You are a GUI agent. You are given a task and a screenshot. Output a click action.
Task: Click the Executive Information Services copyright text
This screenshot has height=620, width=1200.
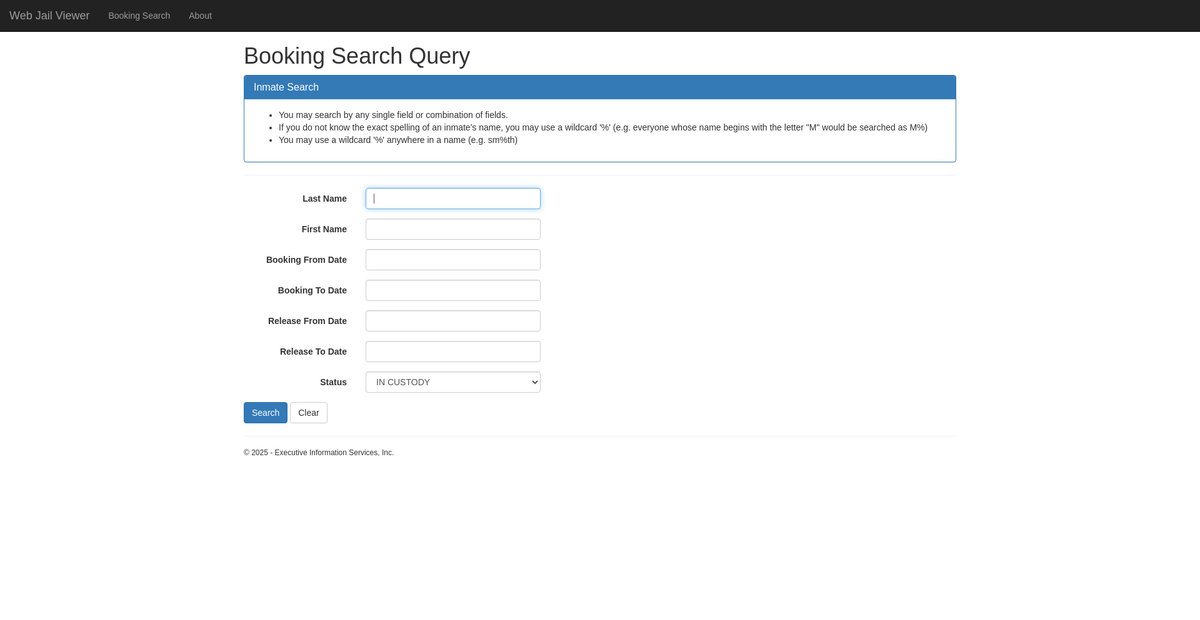[x=319, y=453]
